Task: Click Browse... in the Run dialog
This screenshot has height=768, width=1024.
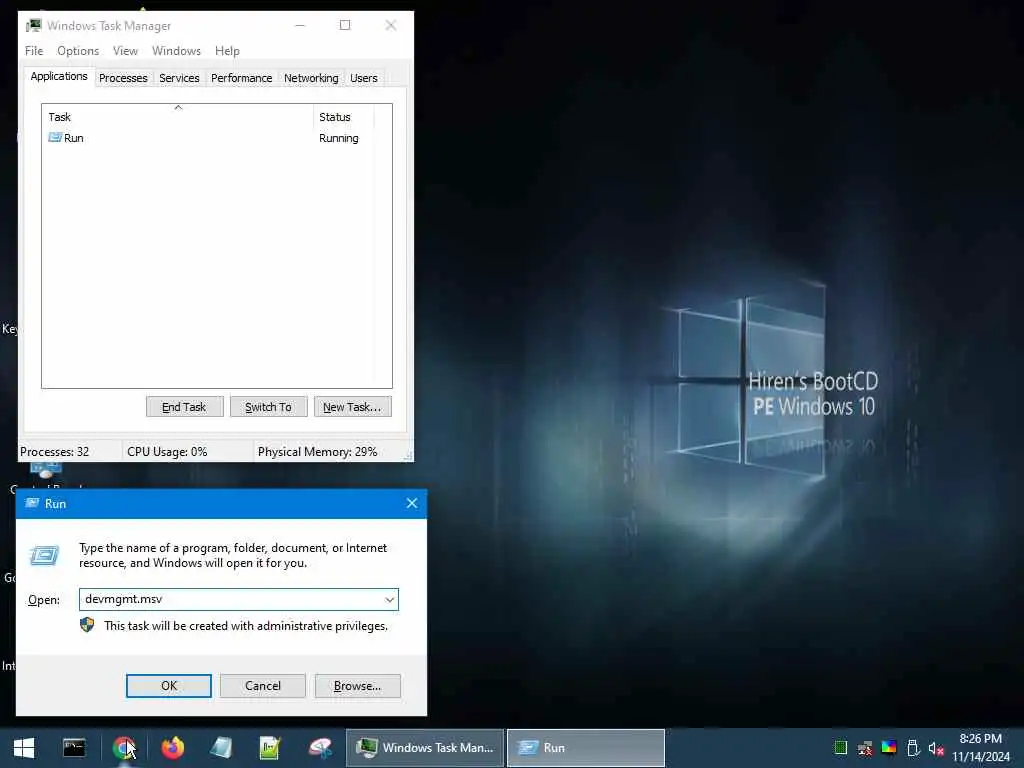Action: tap(357, 686)
